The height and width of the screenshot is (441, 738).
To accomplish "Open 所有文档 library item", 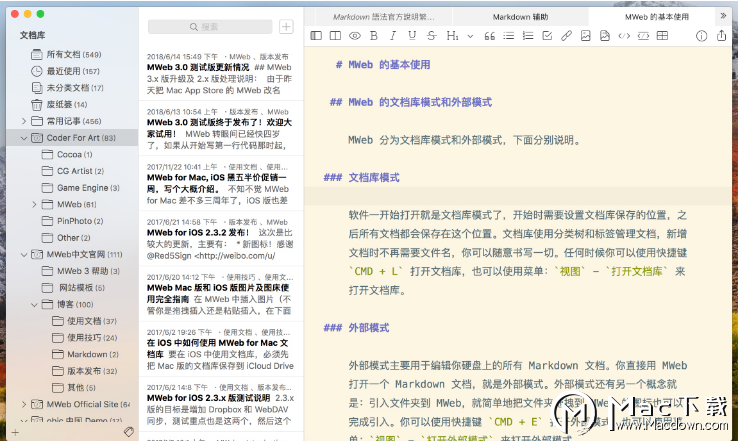I will pyautogui.click(x=72, y=55).
